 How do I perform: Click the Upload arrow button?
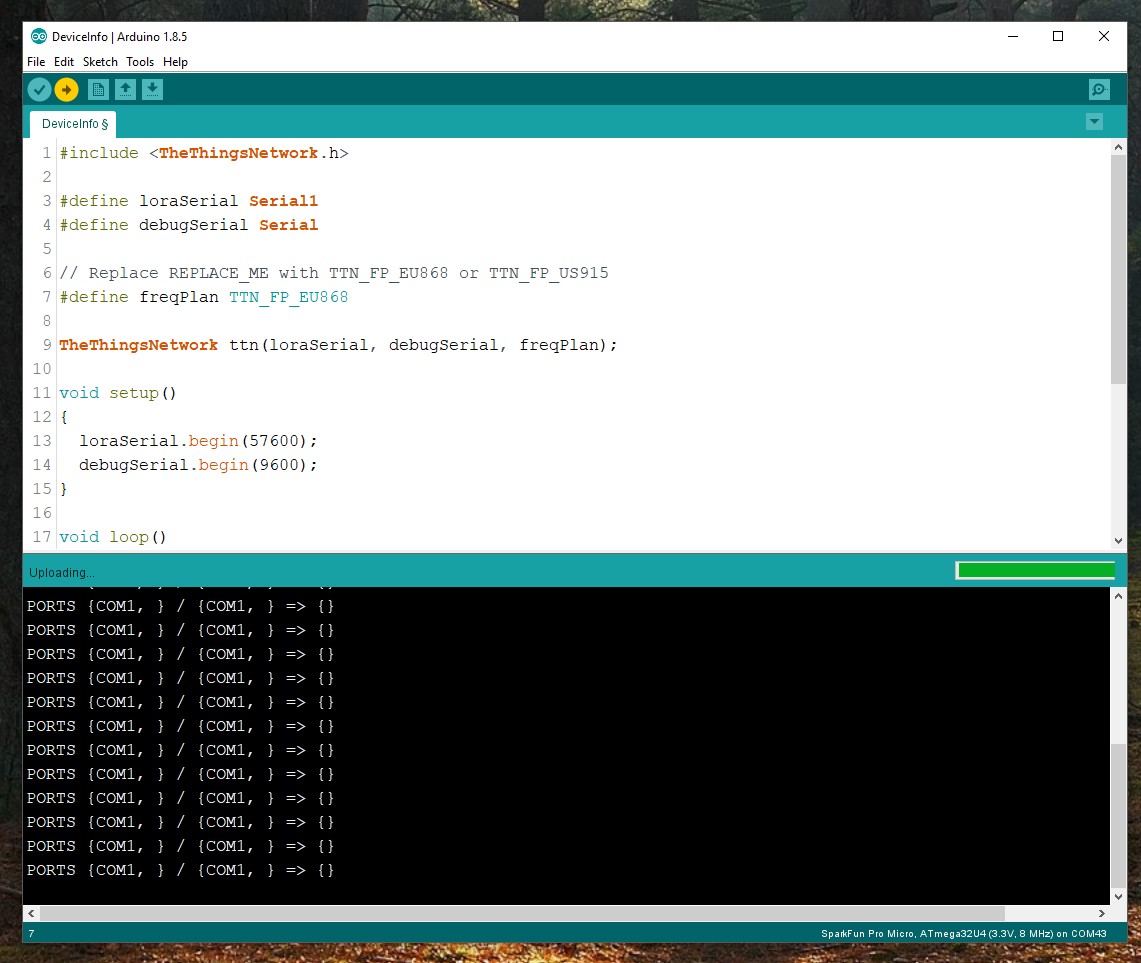[x=66, y=90]
